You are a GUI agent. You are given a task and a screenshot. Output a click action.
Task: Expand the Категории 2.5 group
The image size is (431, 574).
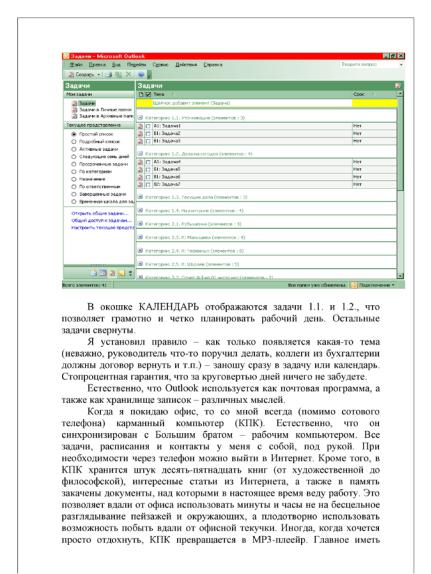(x=140, y=264)
